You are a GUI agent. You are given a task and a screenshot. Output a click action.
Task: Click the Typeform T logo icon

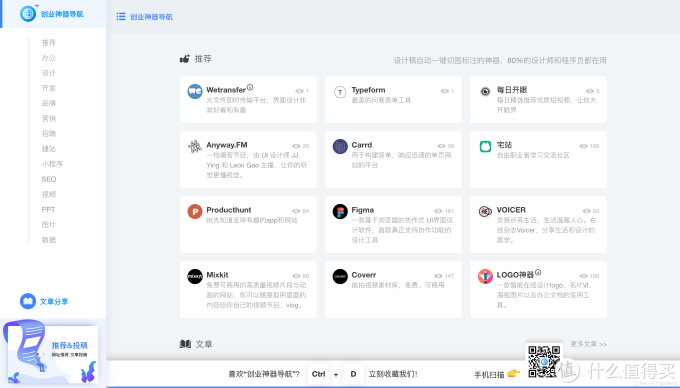point(340,92)
